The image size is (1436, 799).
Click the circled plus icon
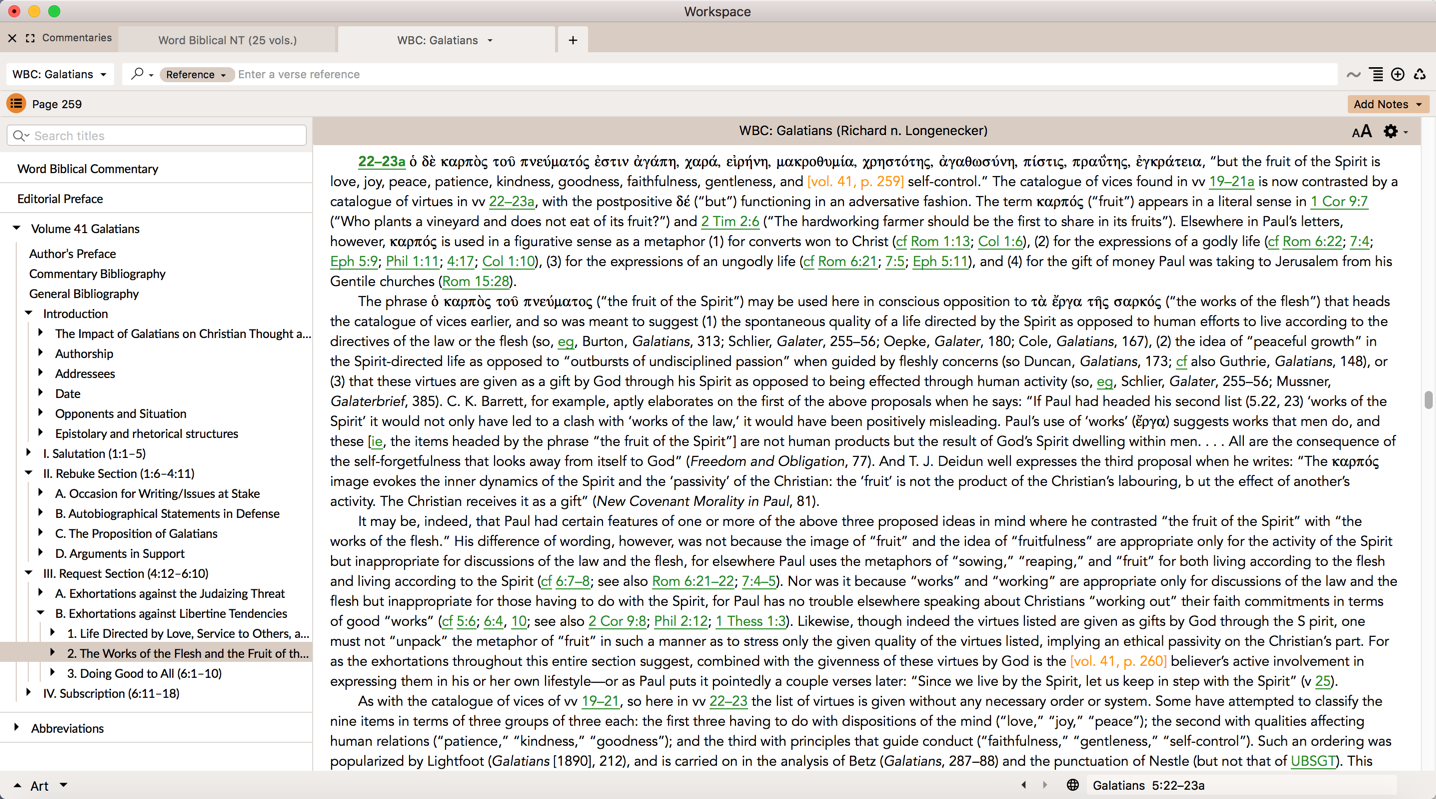click(x=1398, y=75)
